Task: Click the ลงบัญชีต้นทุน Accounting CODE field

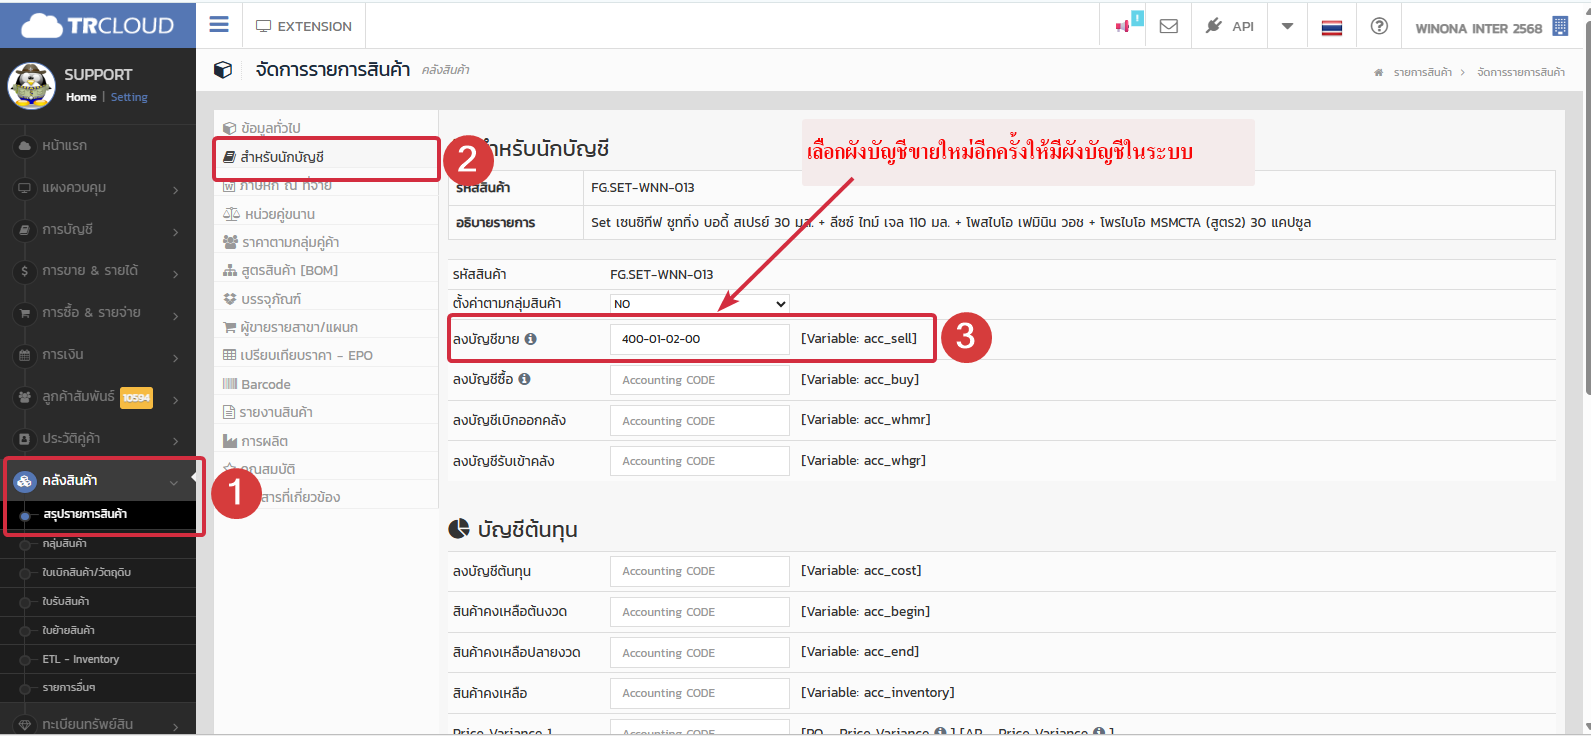Action: 699,571
